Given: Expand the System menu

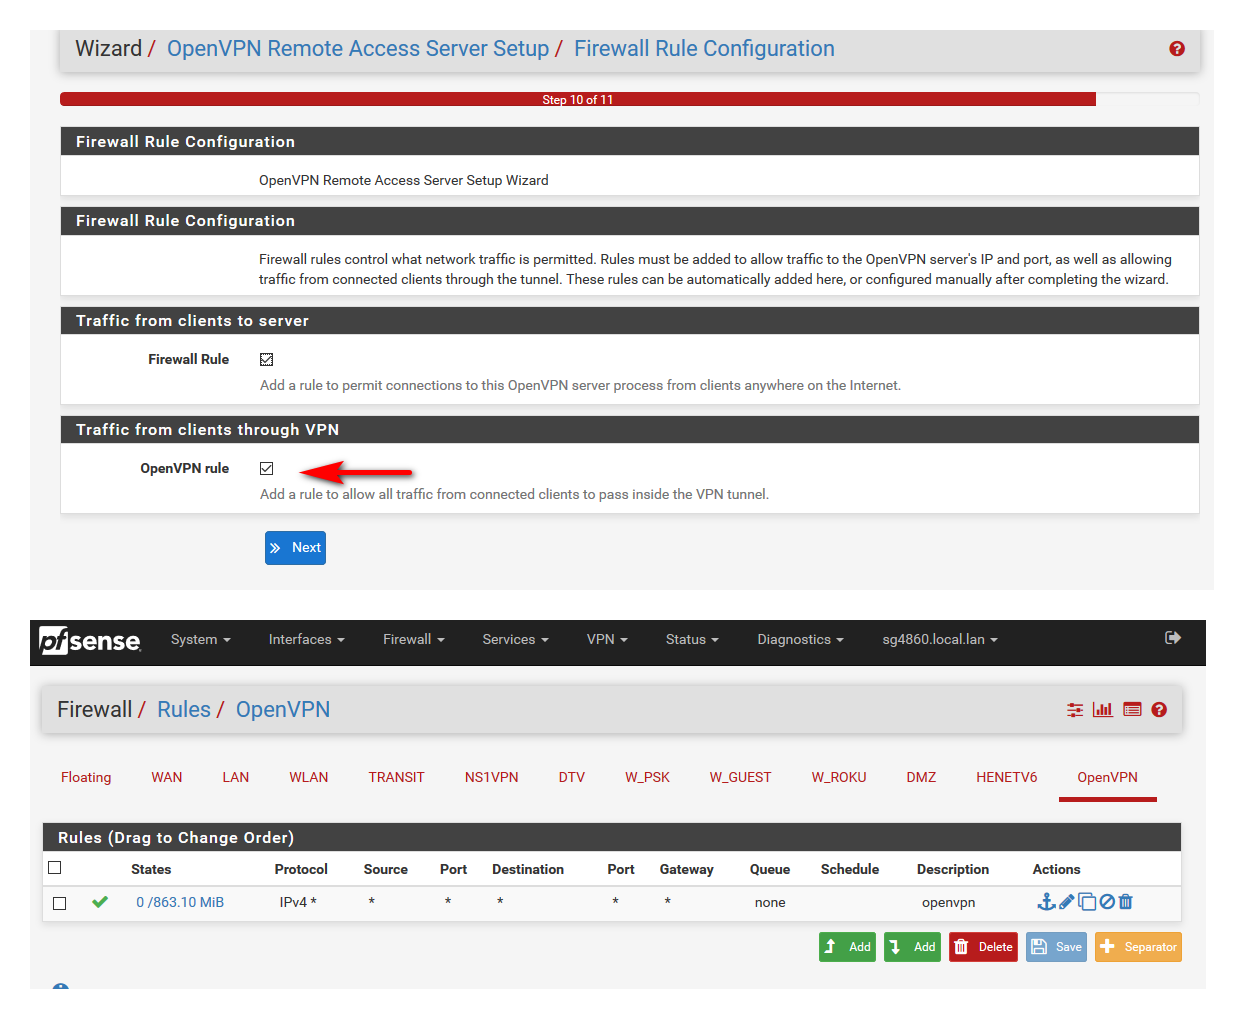Looking at the screenshot, I should click(x=201, y=640).
